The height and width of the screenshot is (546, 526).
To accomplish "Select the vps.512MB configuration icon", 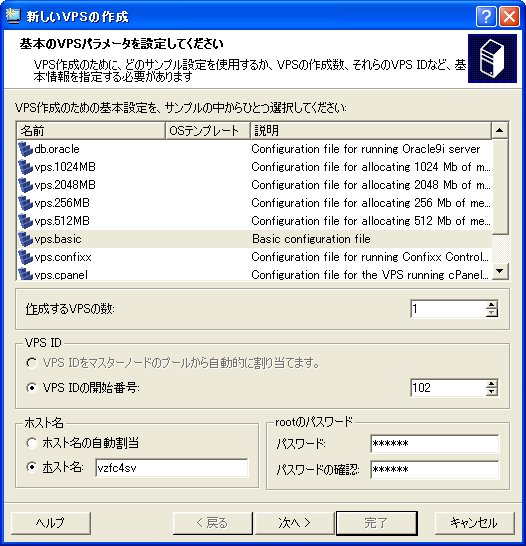I will 25,221.
